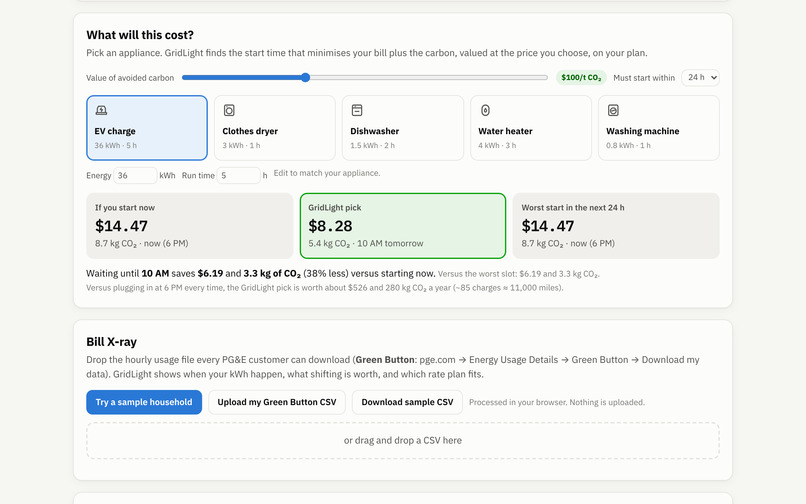Image resolution: width=806 pixels, height=504 pixels.
Task: Click the If you start now card
Action: click(190, 226)
